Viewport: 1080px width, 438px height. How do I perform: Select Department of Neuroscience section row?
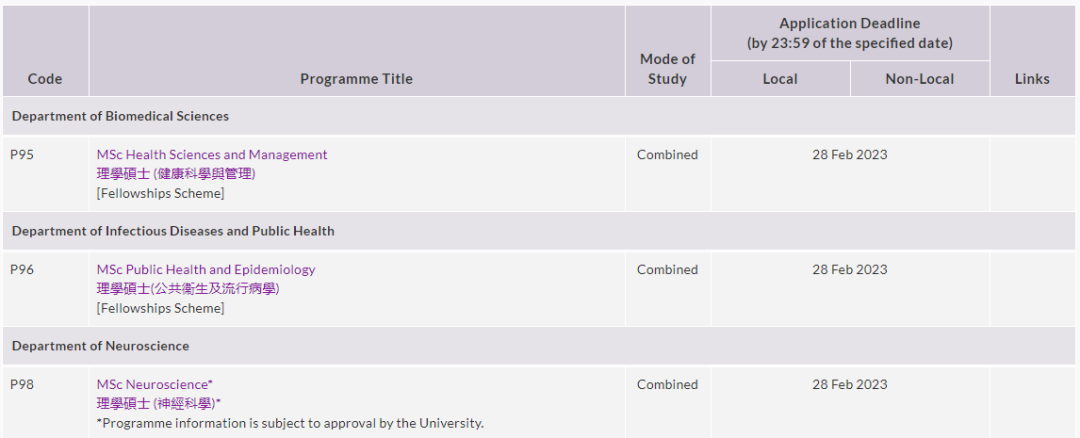(x=100, y=346)
